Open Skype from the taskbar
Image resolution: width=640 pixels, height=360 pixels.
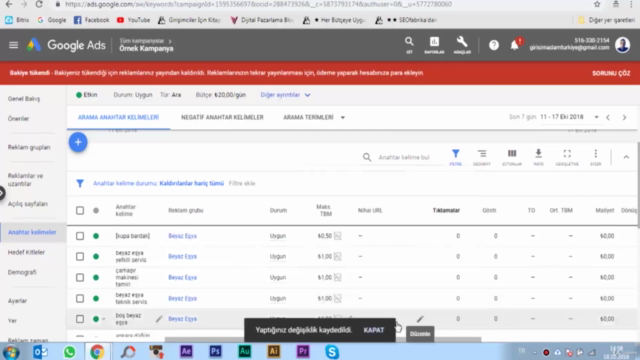tap(332, 351)
